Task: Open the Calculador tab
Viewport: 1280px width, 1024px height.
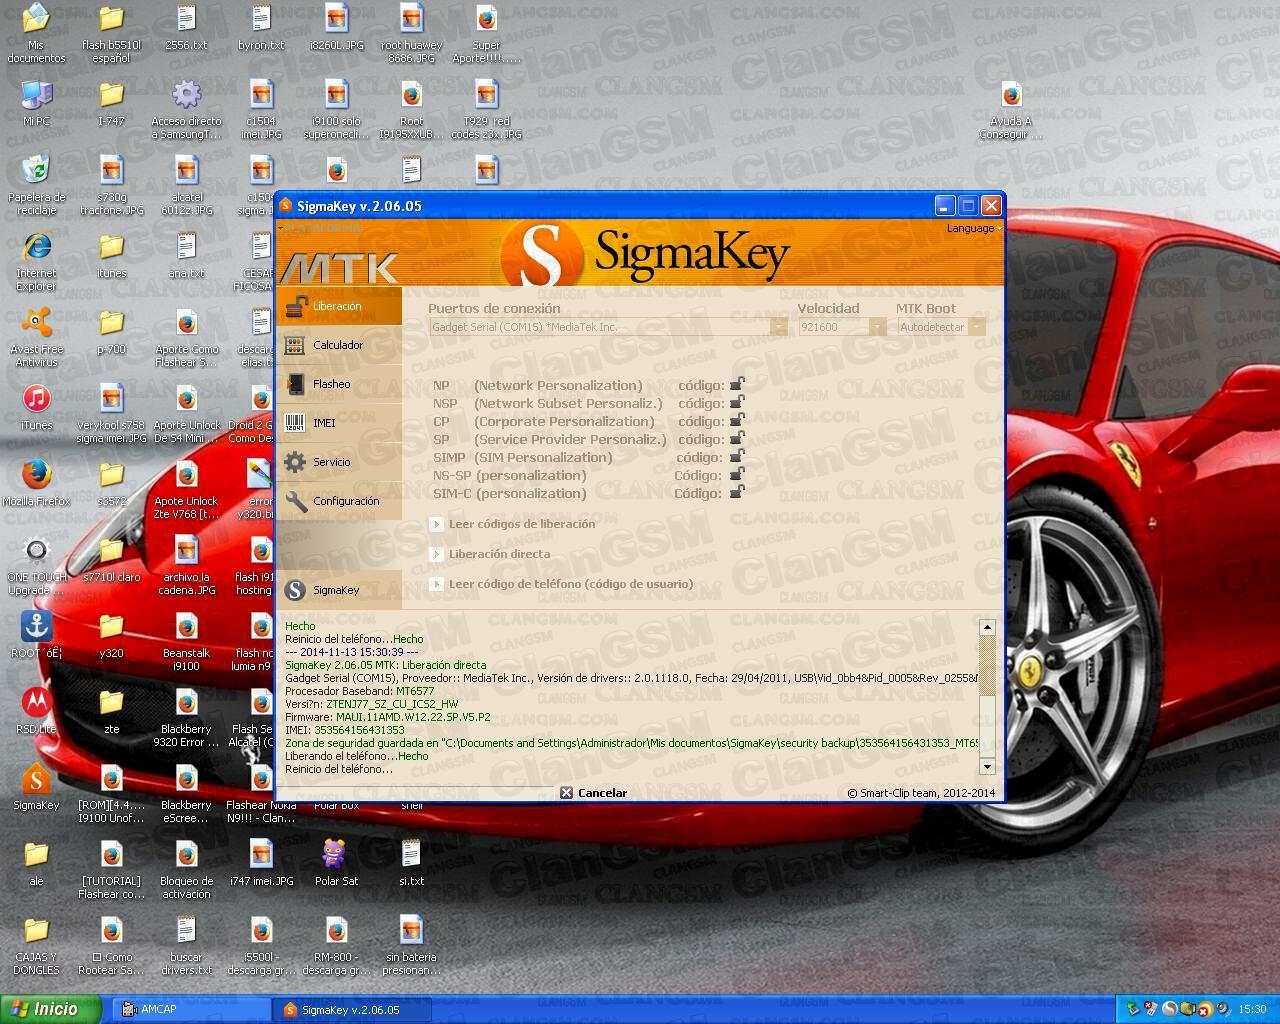Action: tap(338, 345)
